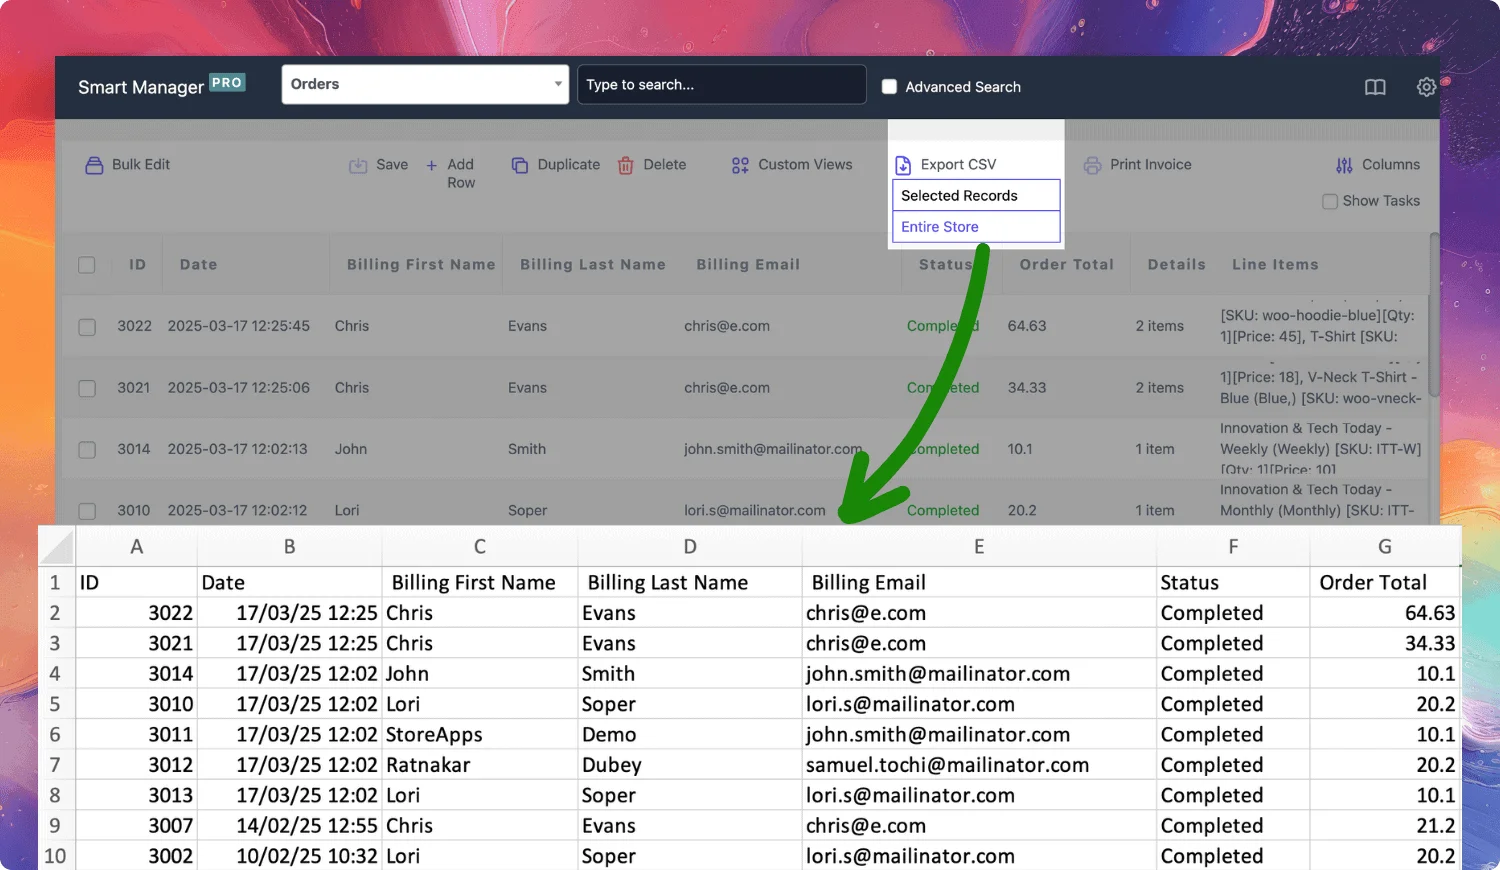This screenshot has height=870, width=1500.
Task: Open the settings gear icon
Action: [x=1427, y=87]
